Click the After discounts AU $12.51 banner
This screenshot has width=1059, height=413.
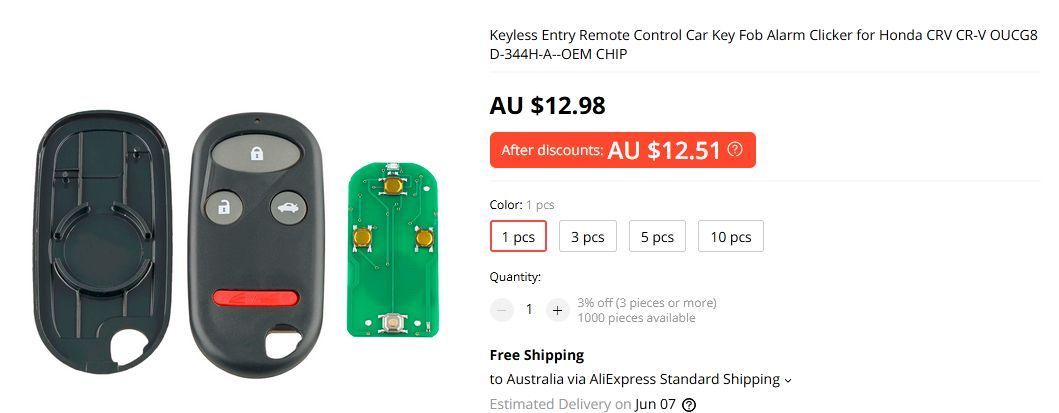pos(623,150)
